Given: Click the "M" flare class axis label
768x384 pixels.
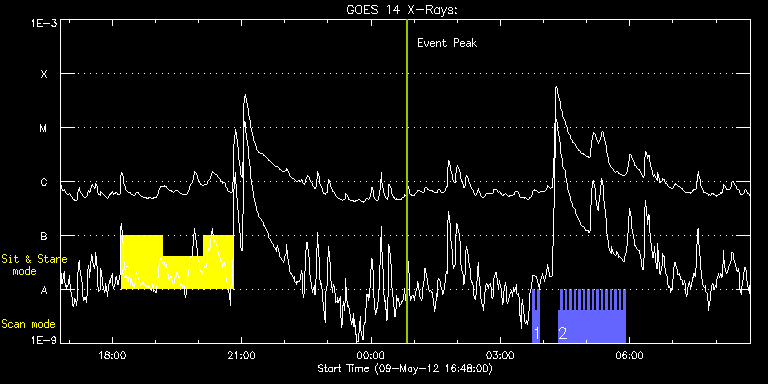Looking at the screenshot, I should [x=44, y=128].
